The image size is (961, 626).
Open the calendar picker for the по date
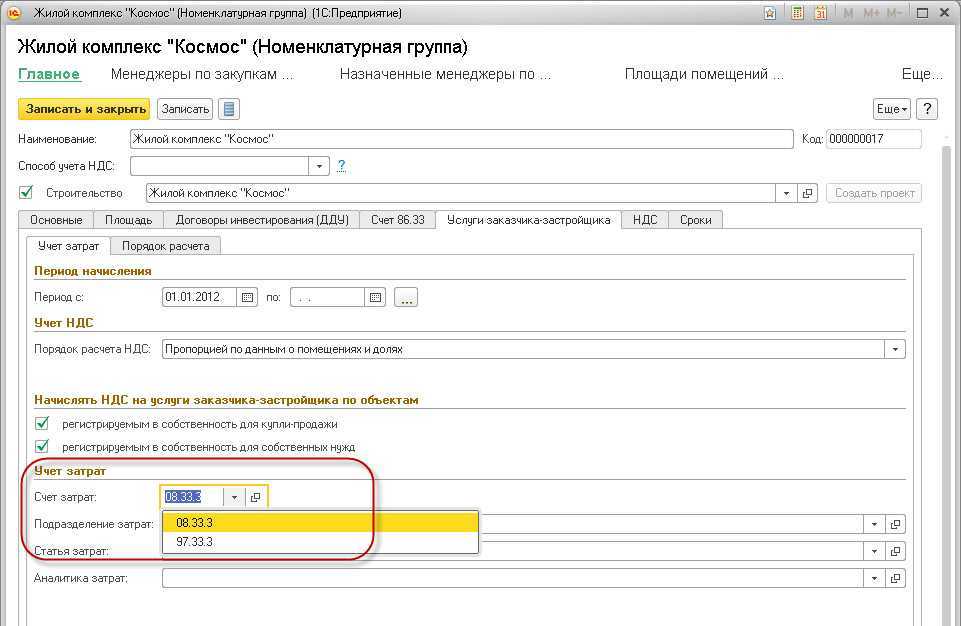click(376, 297)
